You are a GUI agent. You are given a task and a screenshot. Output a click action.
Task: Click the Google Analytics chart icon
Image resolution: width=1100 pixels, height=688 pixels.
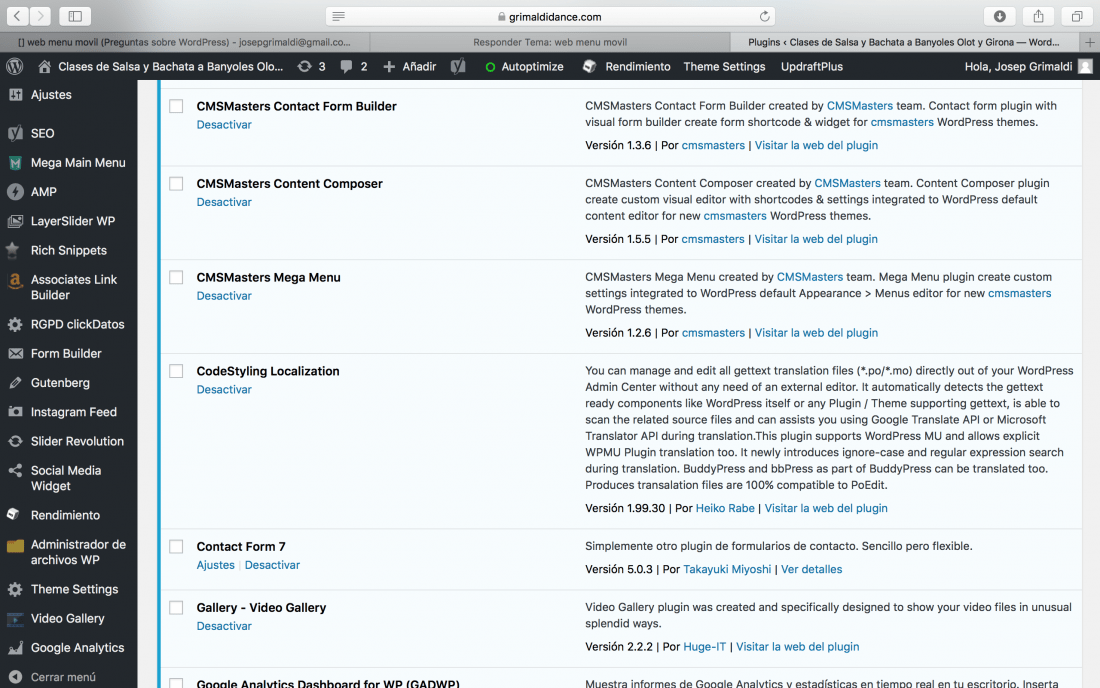coord(15,648)
